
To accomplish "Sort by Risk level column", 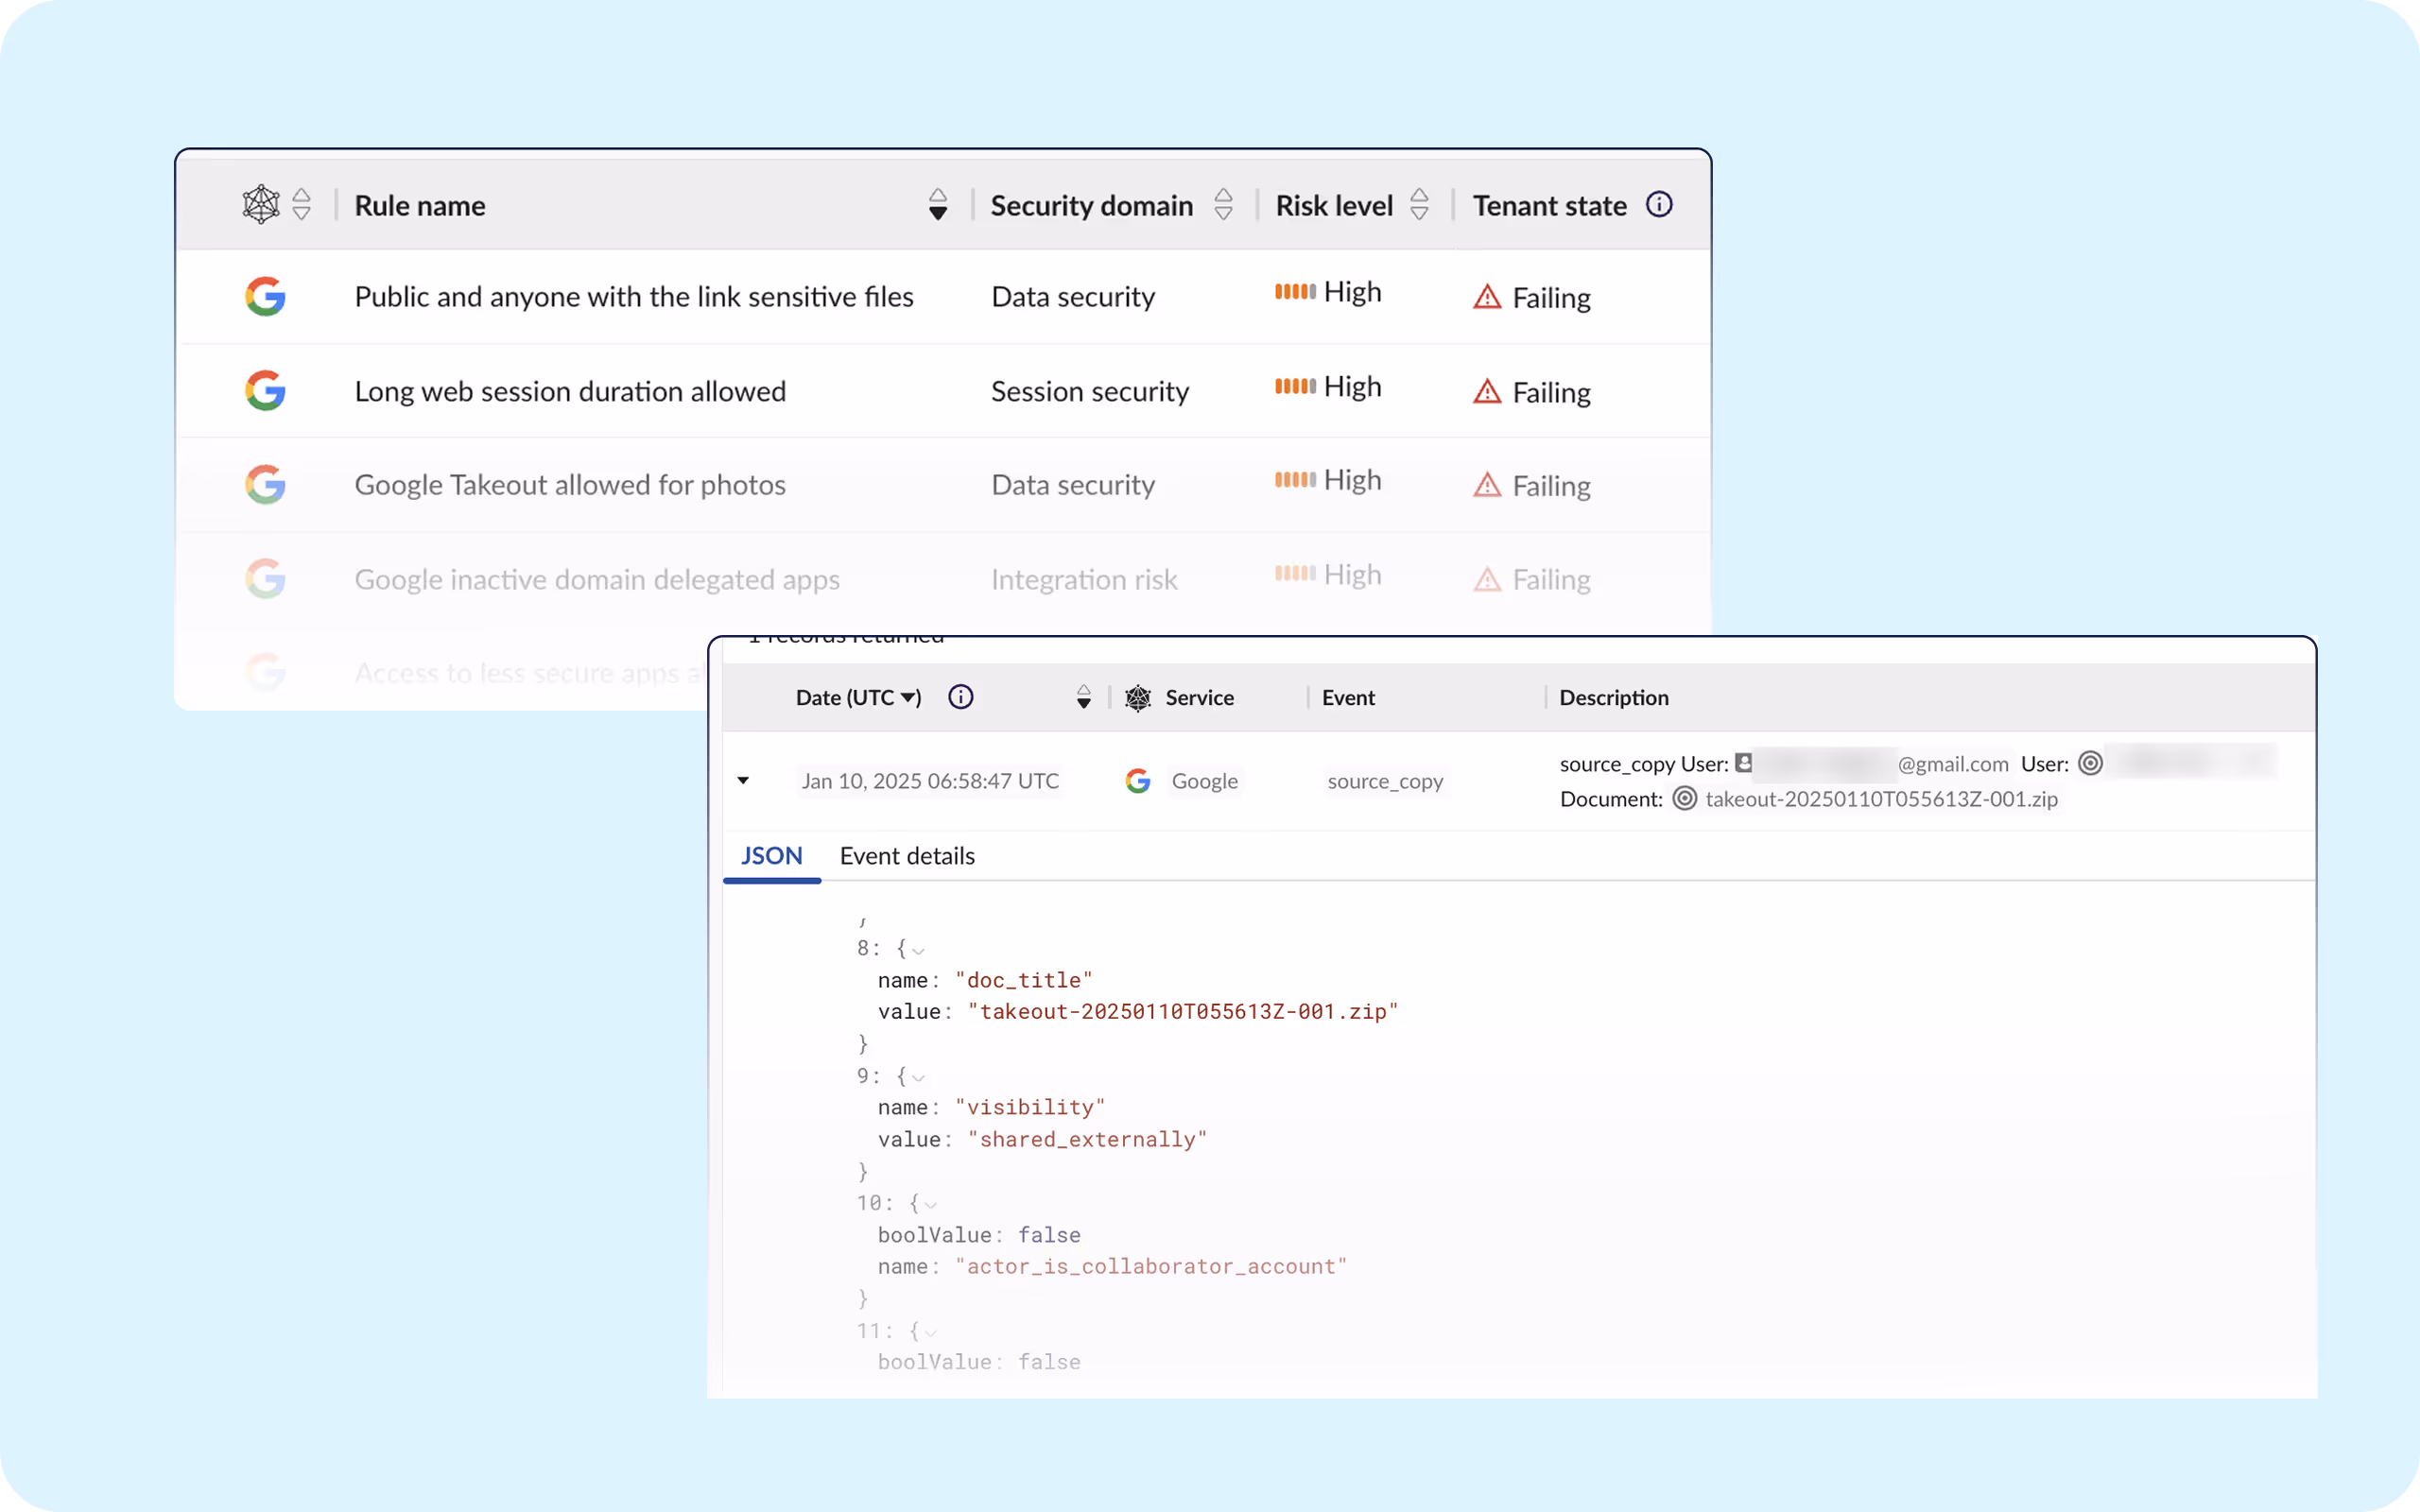I will (1419, 205).
